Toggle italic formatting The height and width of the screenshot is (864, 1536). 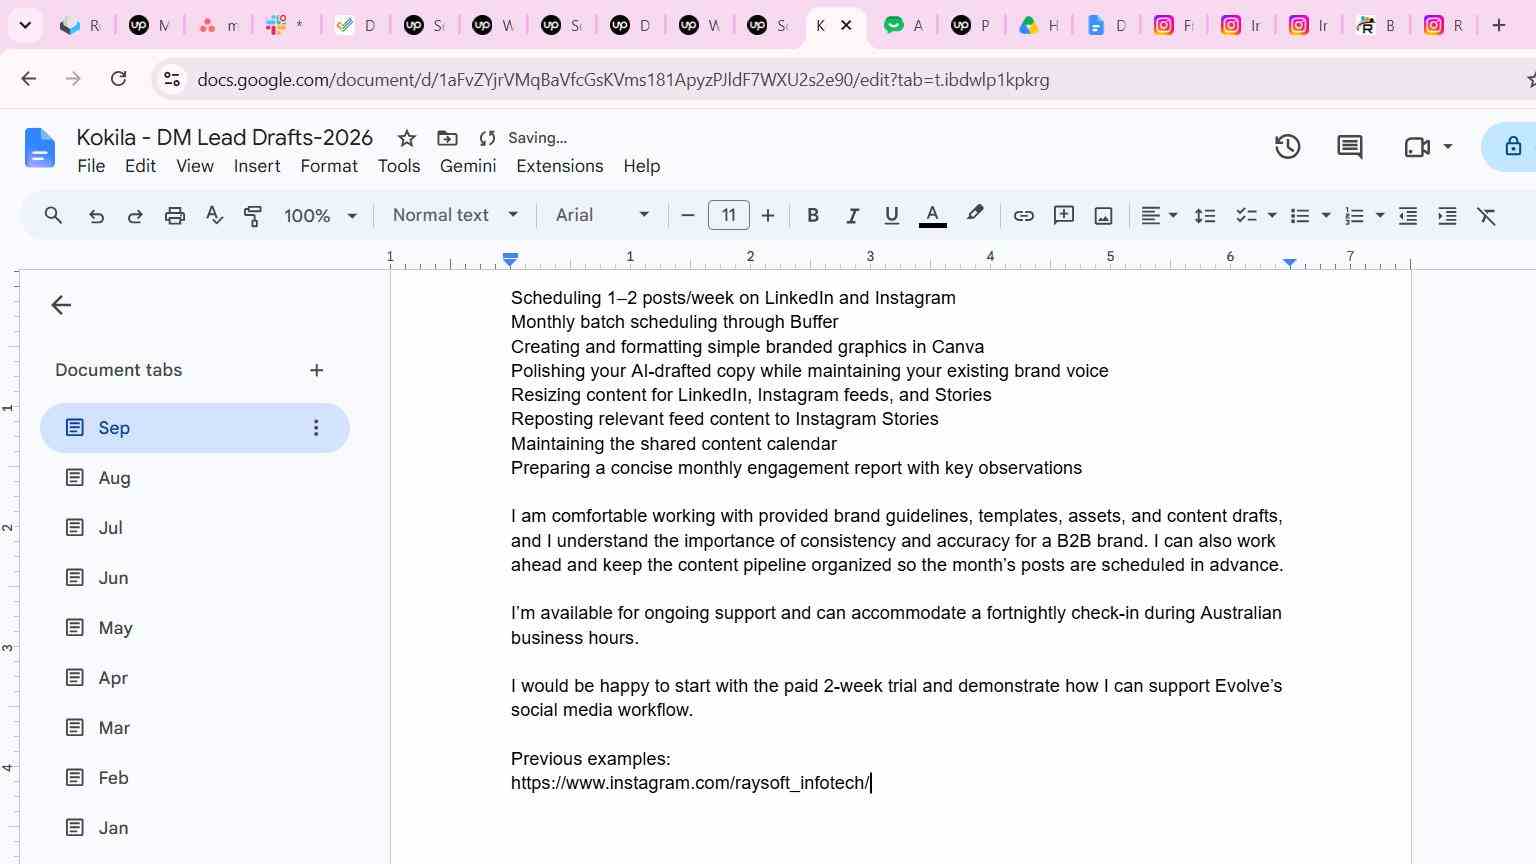852,215
